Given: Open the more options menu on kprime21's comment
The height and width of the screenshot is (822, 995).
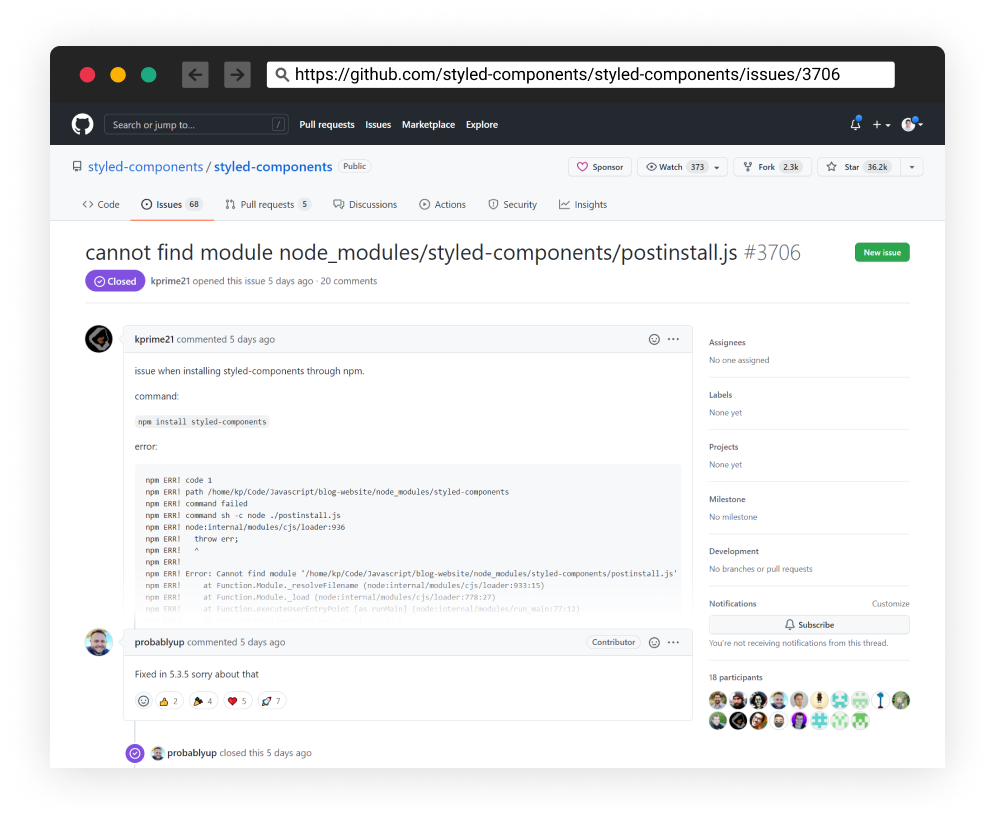Looking at the screenshot, I should pyautogui.click(x=673, y=340).
